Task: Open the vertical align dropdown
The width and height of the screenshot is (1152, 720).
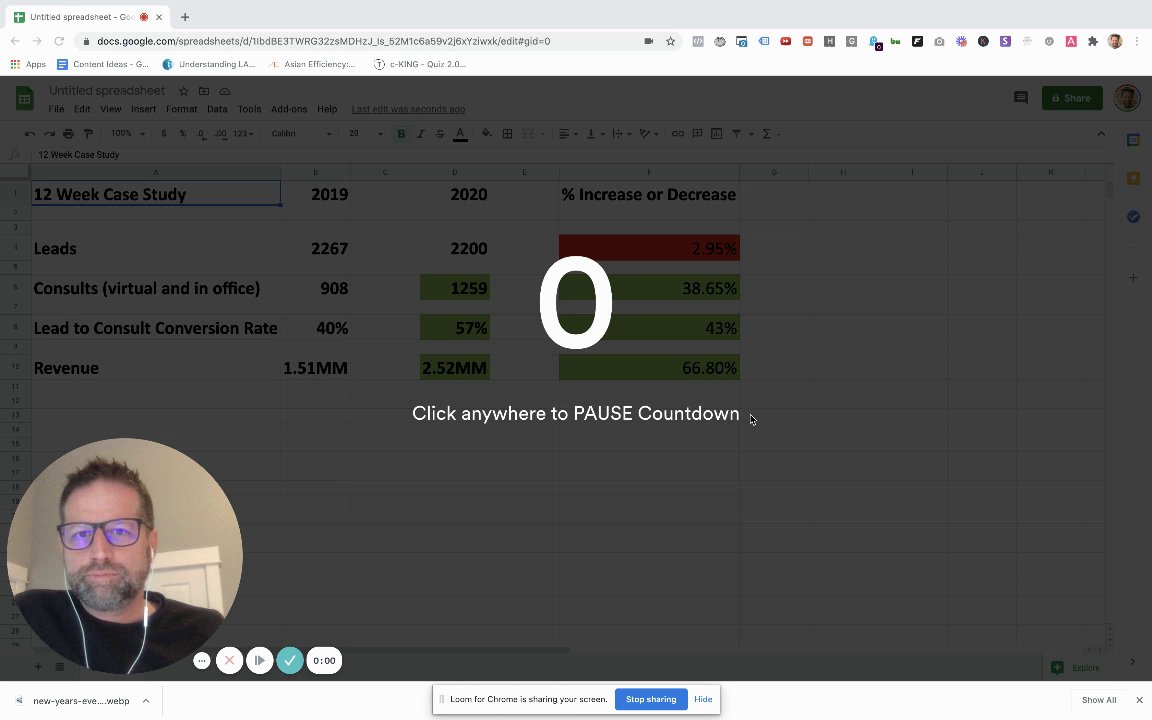Action: click(595, 134)
